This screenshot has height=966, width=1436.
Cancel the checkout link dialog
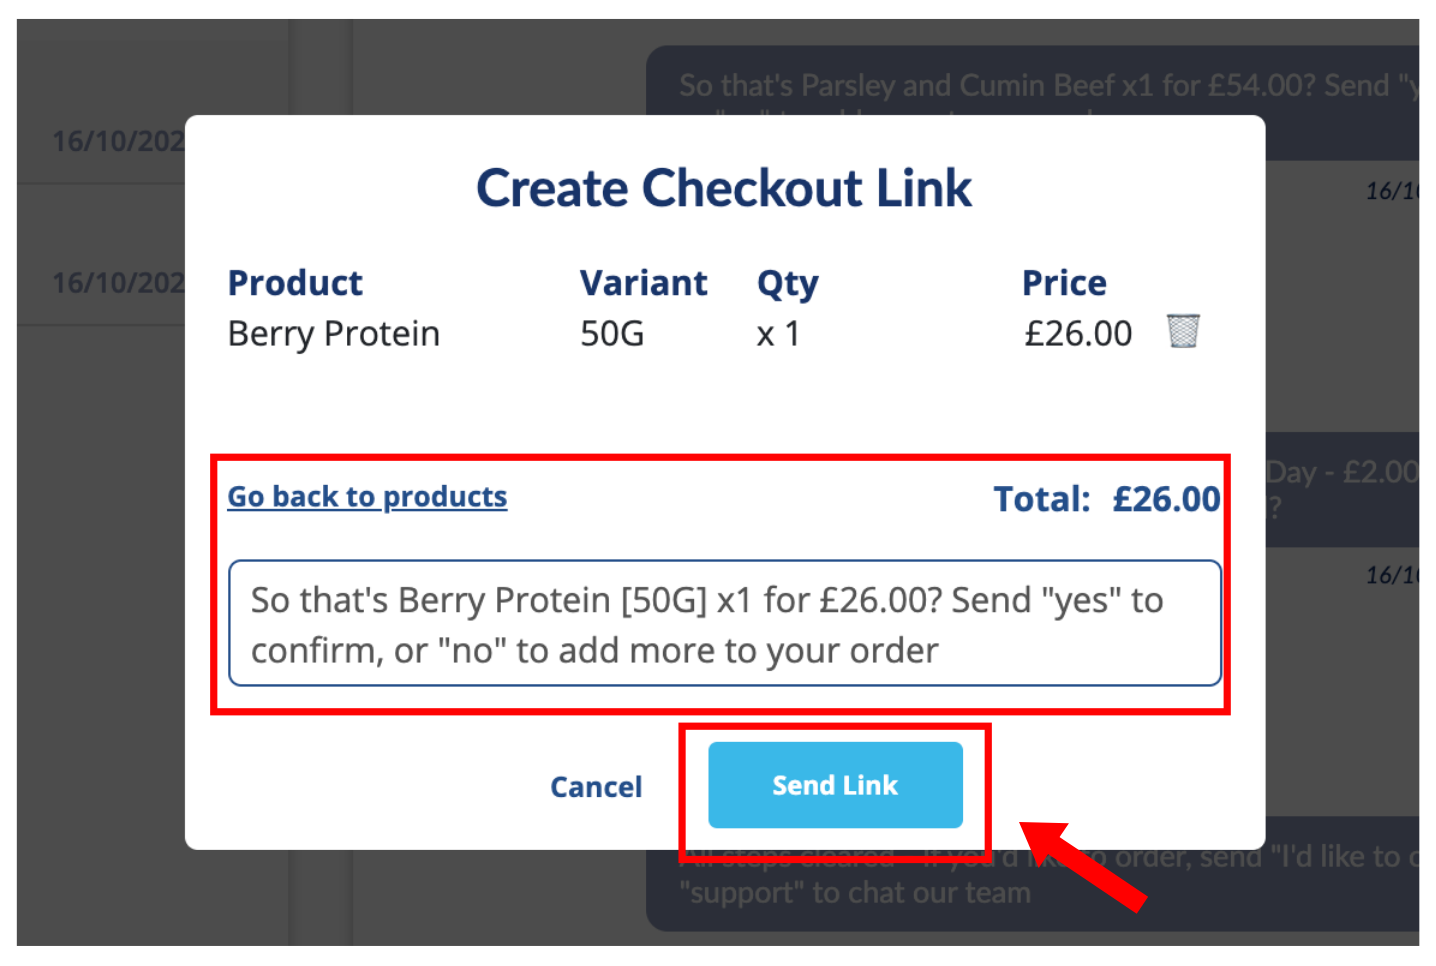(x=596, y=787)
